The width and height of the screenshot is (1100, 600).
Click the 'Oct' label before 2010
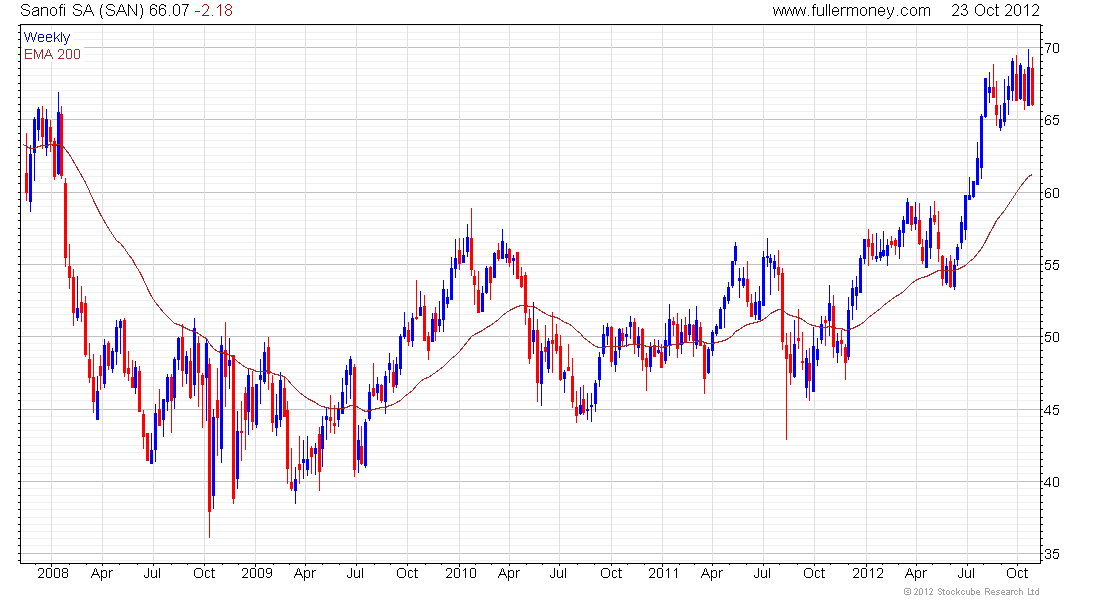pos(407,573)
